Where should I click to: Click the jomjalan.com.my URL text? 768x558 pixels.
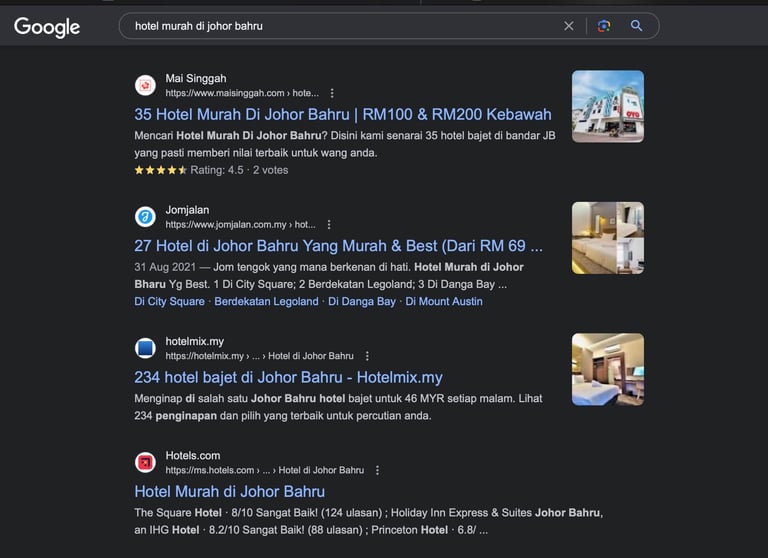[240, 224]
